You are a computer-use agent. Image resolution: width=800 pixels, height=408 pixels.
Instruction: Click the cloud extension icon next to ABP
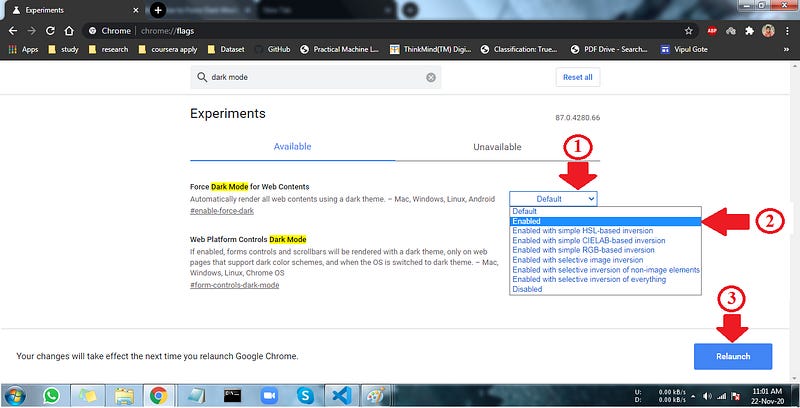coord(731,31)
